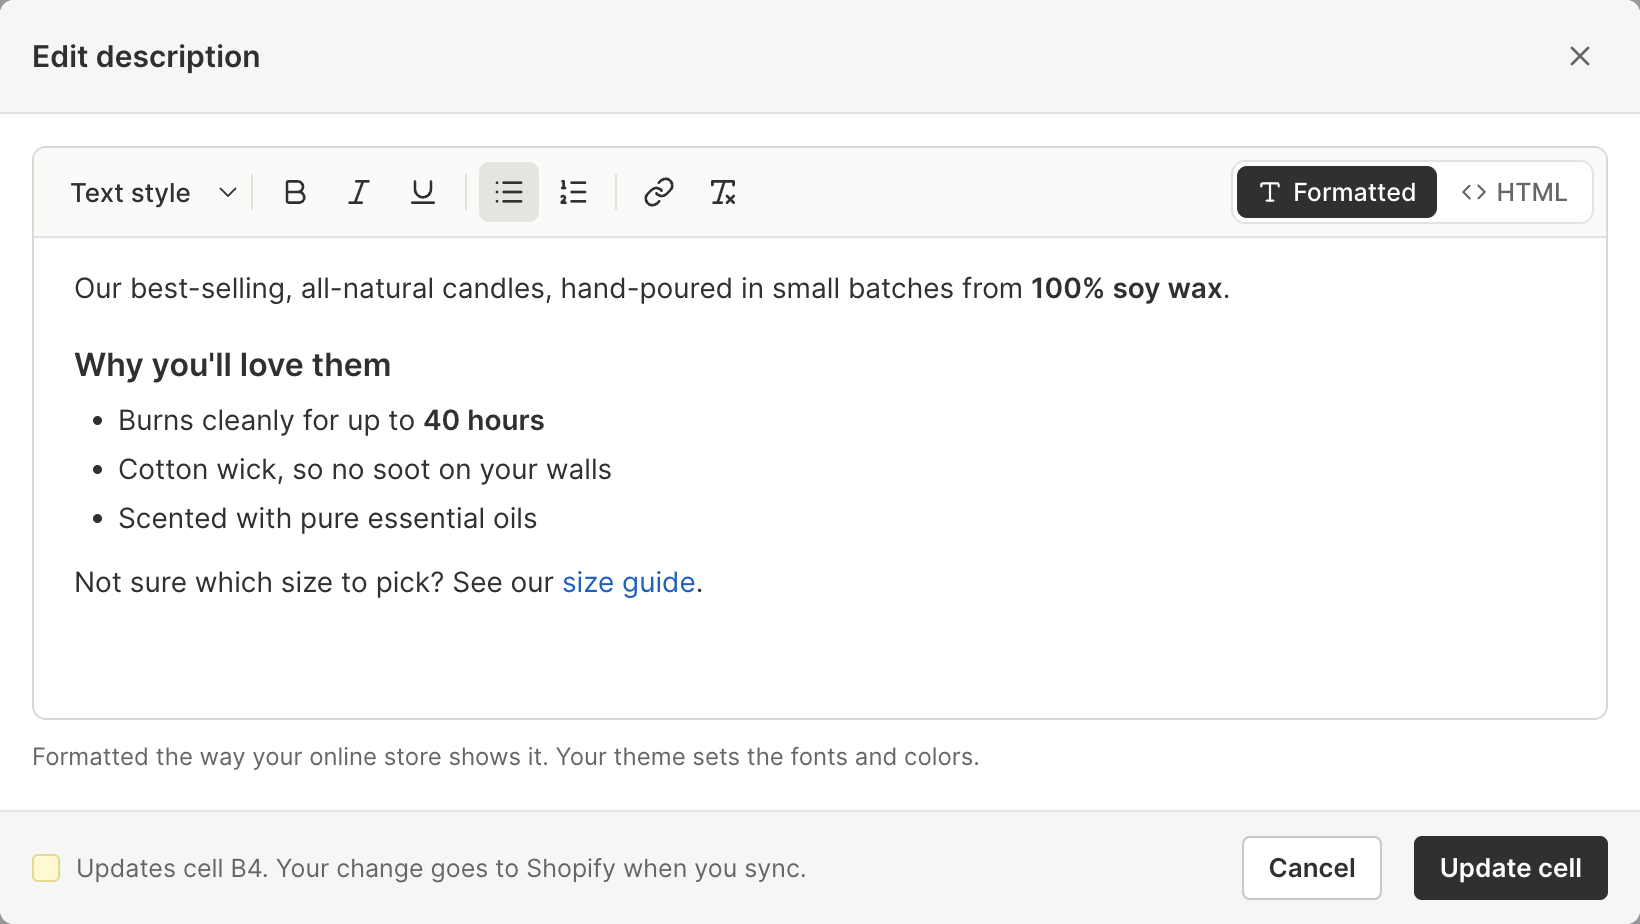
Task: Switch to Formatted view
Action: (1337, 192)
